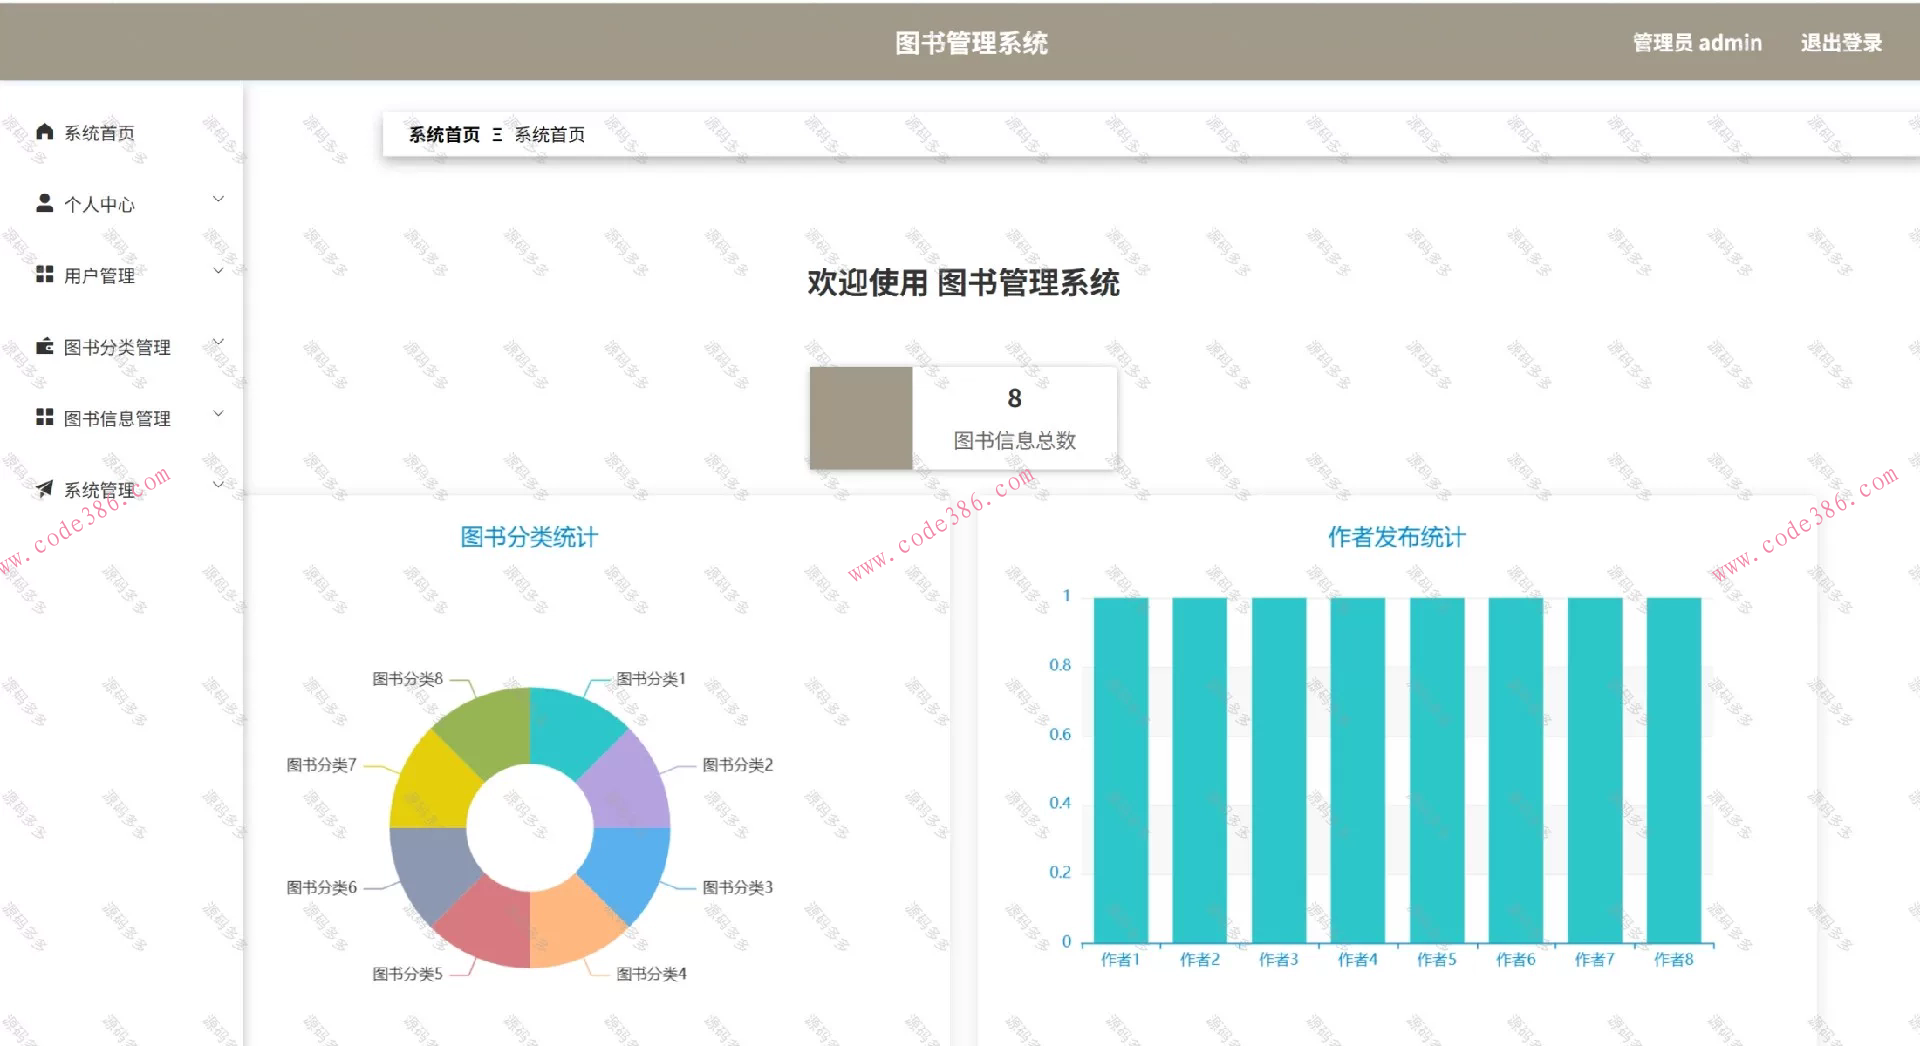
Task: Click the wallet icon for 图书分类管理
Action: click(44, 346)
